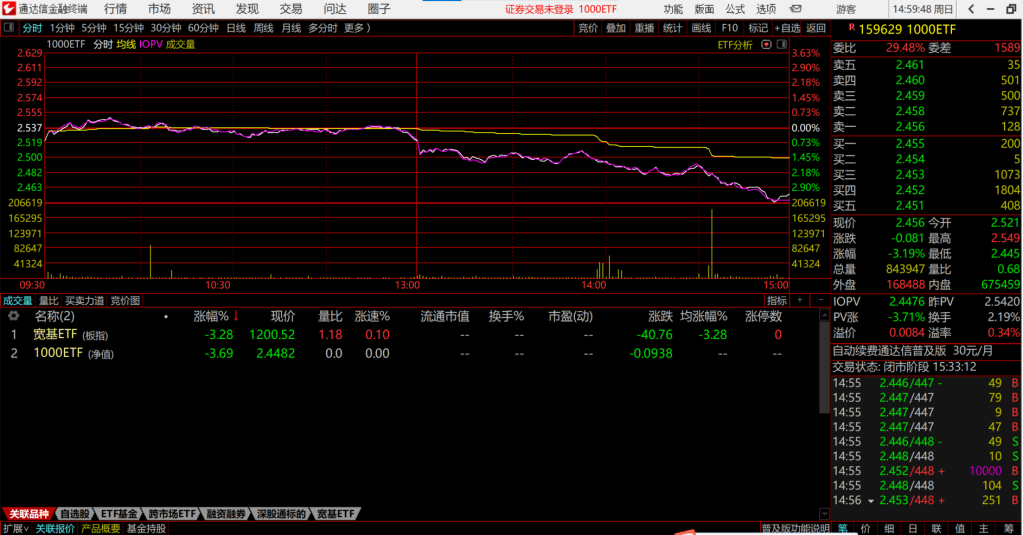Switch to the ETF基金 bottom tab
The image size is (1023, 535).
pos(119,514)
